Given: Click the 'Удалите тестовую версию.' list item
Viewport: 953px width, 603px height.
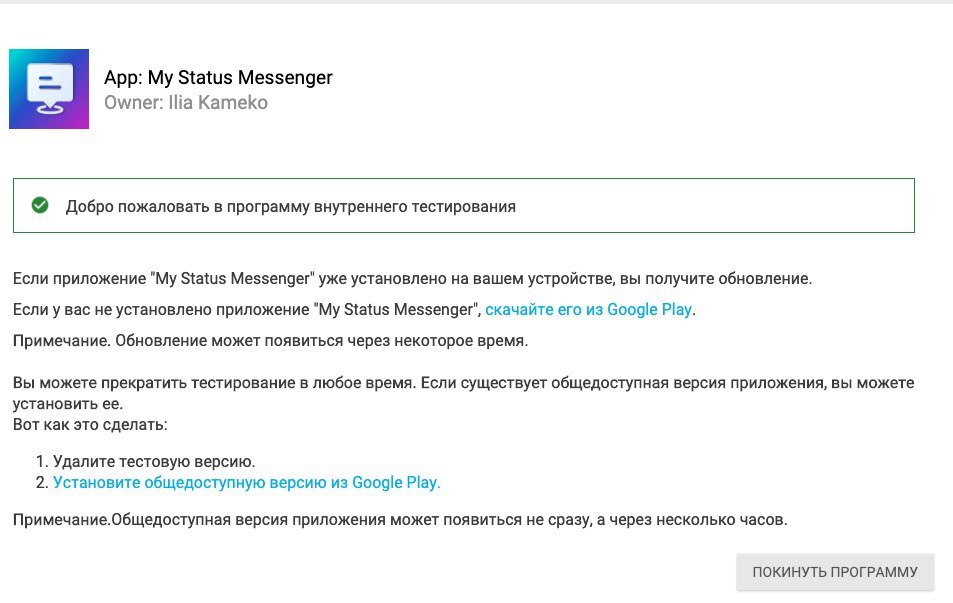Looking at the screenshot, I should point(154,461).
